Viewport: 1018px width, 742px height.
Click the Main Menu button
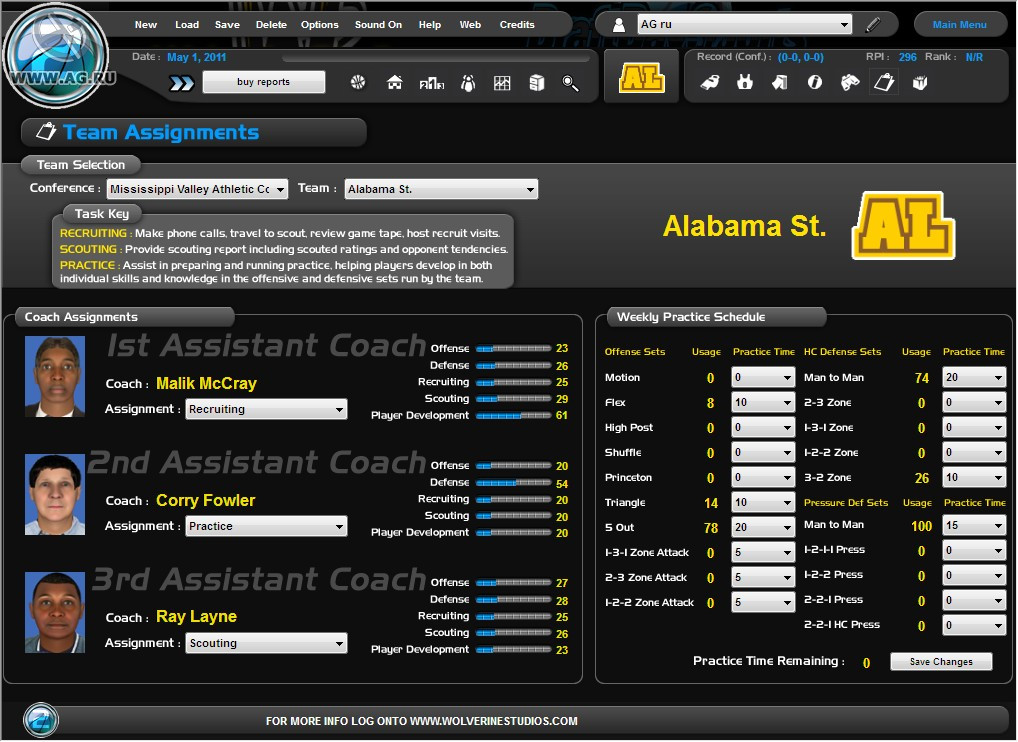tap(959, 25)
